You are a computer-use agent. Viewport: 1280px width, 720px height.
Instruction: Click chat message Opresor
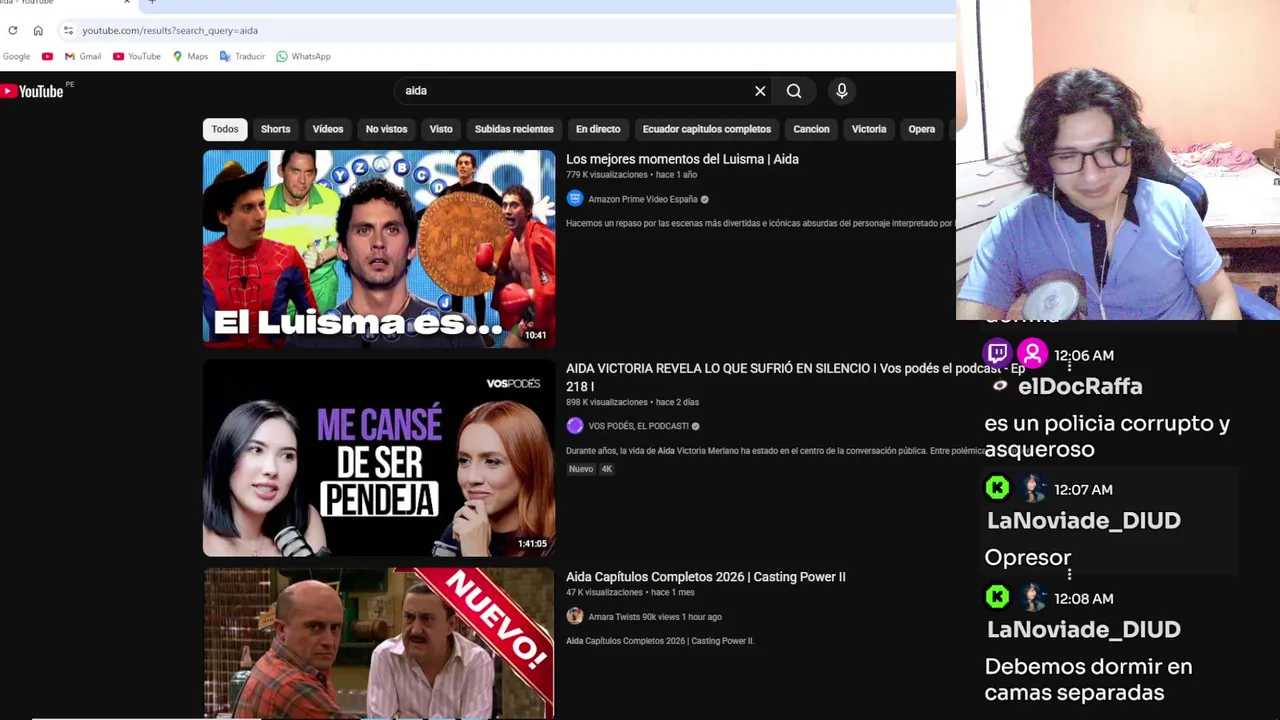[x=1027, y=558]
